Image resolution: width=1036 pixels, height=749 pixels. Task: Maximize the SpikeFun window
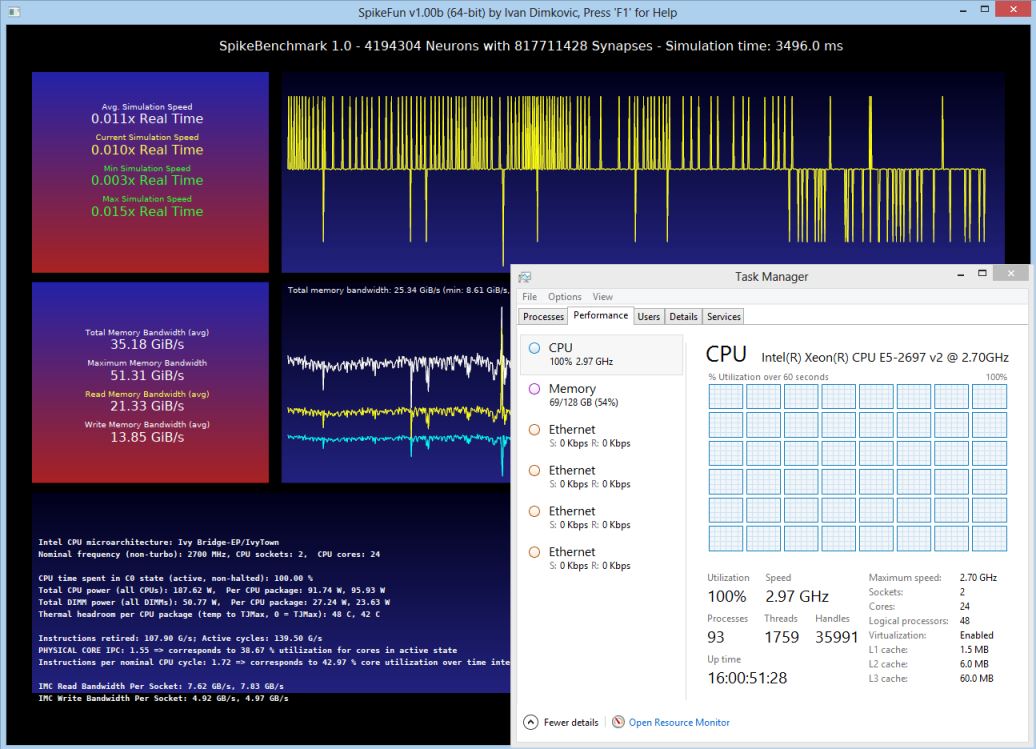pyautogui.click(x=984, y=9)
